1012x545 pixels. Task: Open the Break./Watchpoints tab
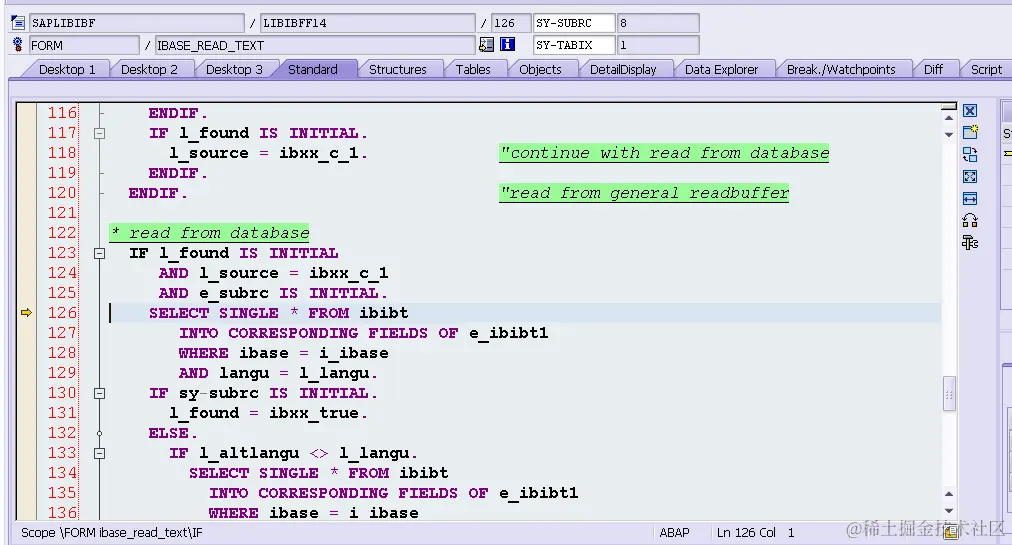point(841,69)
